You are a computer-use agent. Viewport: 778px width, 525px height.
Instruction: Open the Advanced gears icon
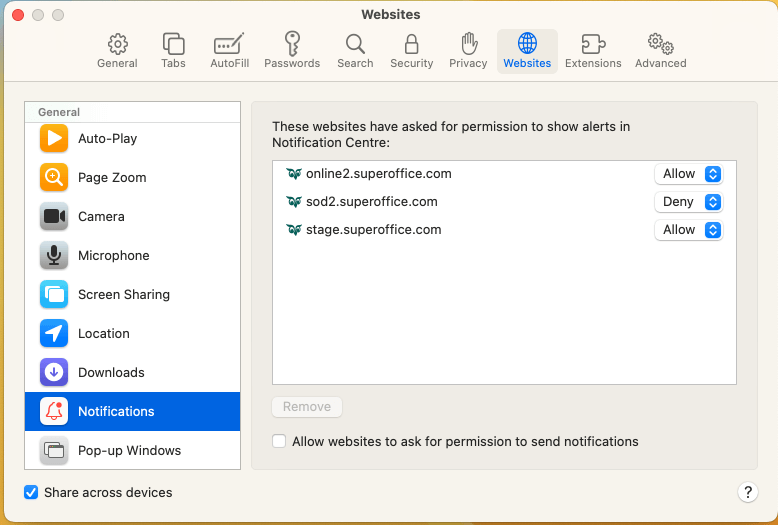(660, 44)
